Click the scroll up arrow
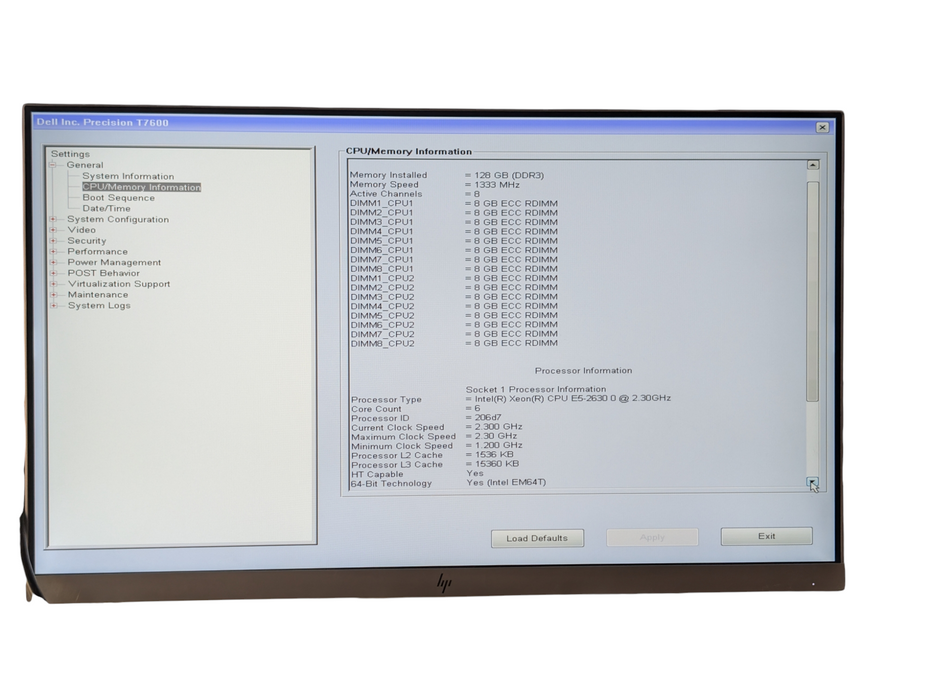Screen dimensions: 930x700 click(x=813, y=165)
